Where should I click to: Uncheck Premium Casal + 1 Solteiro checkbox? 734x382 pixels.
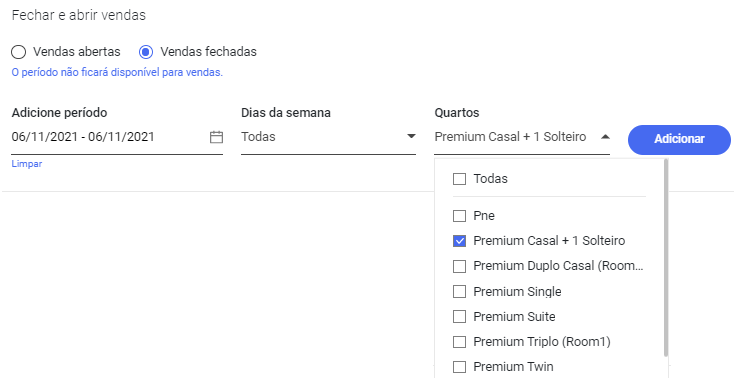460,241
